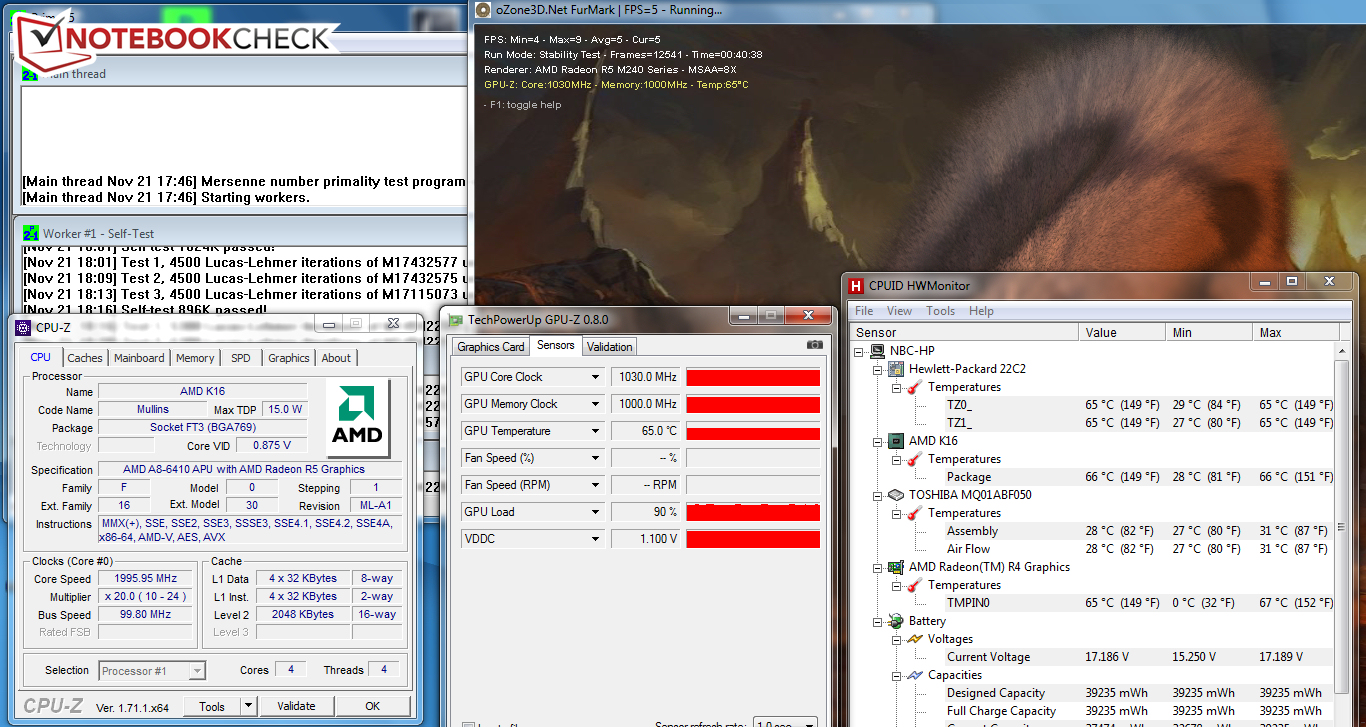Select the GPU-Z Sensors tab
Screen dimensions: 1366x727
coord(556,346)
